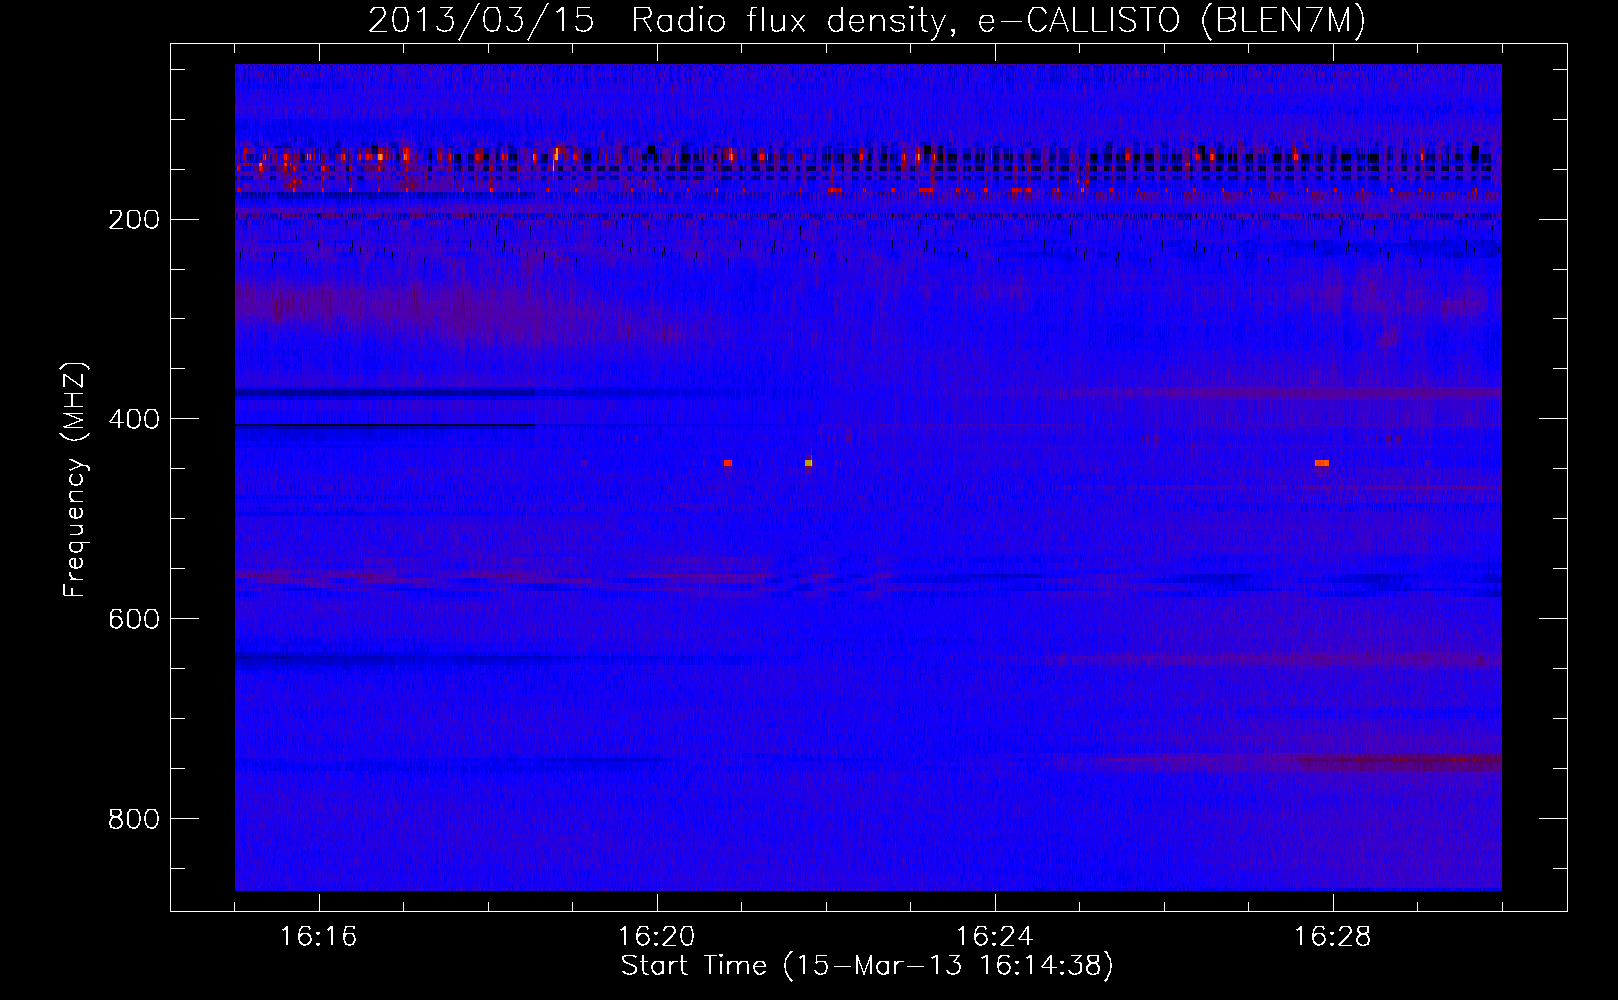This screenshot has height=1000, width=1618.
Task: Click the 600 frequency tick label
Action: click(x=133, y=619)
